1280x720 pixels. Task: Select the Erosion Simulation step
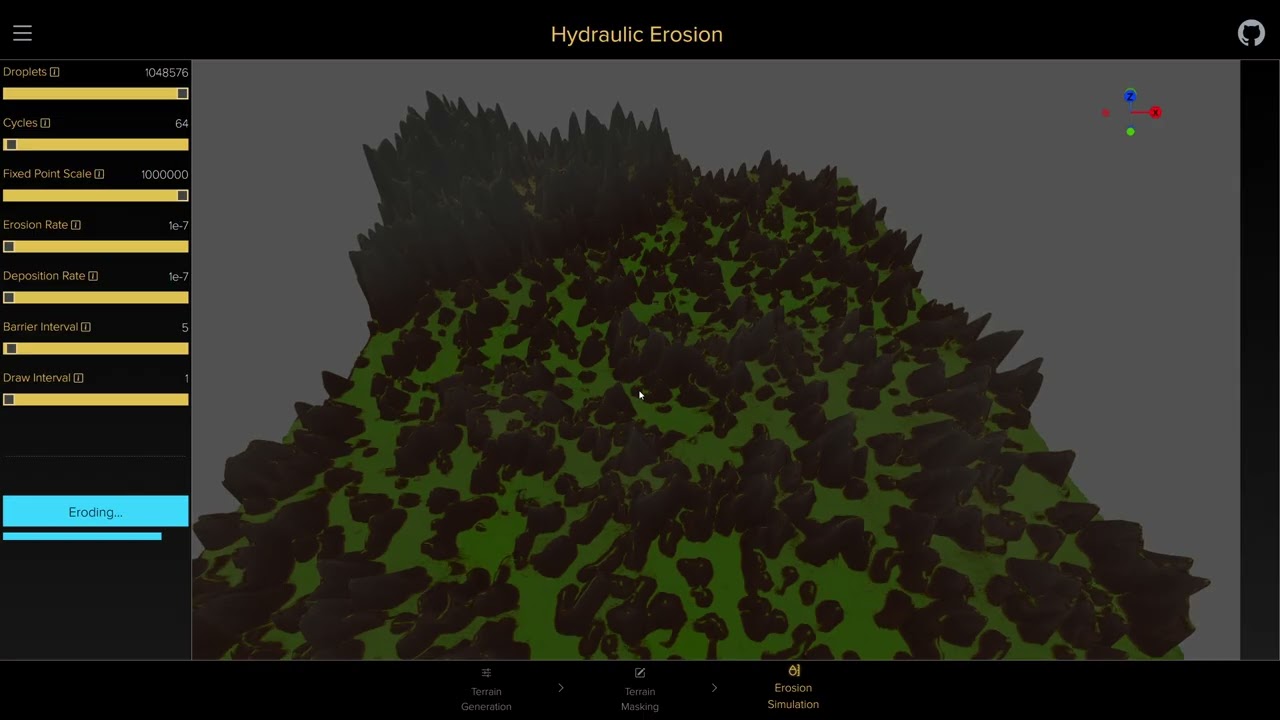(793, 687)
